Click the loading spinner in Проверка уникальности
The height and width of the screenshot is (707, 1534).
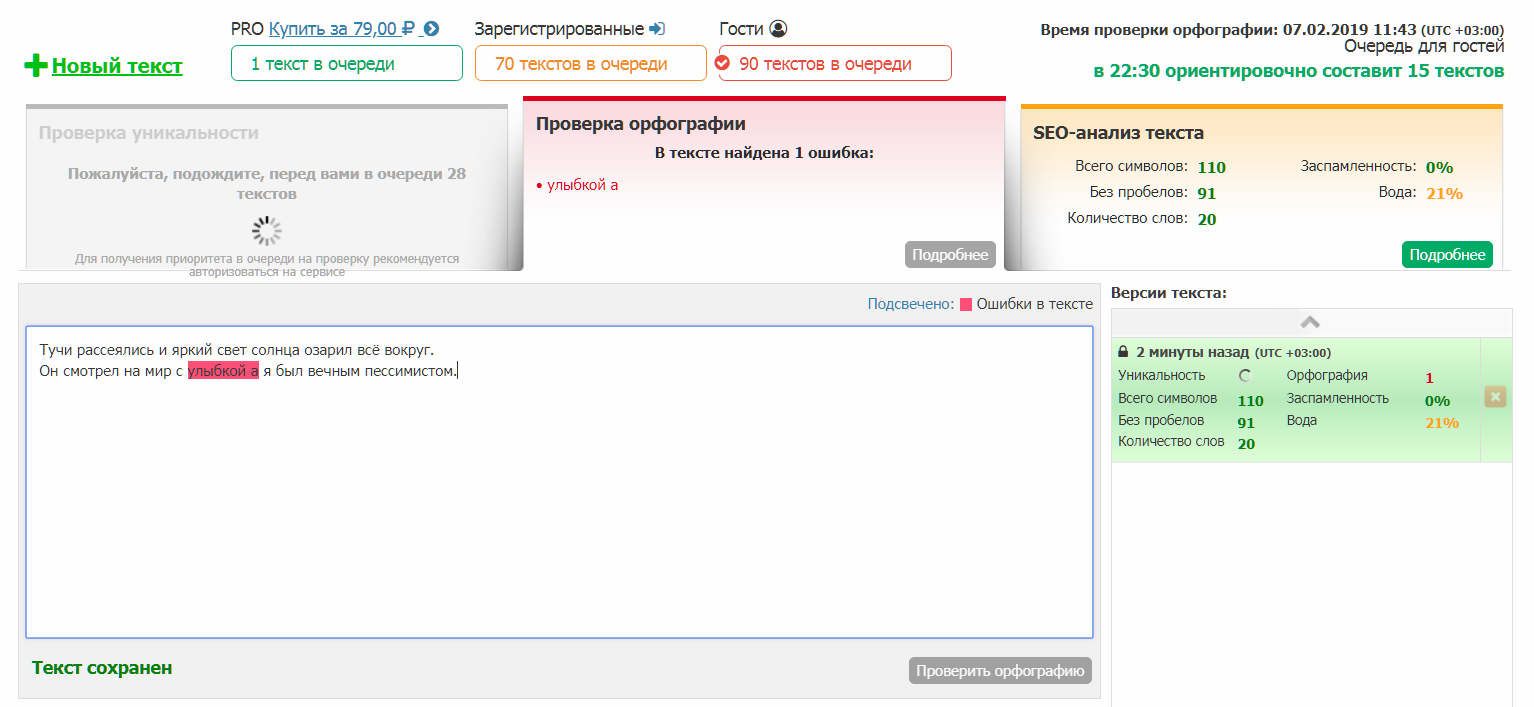point(267,231)
